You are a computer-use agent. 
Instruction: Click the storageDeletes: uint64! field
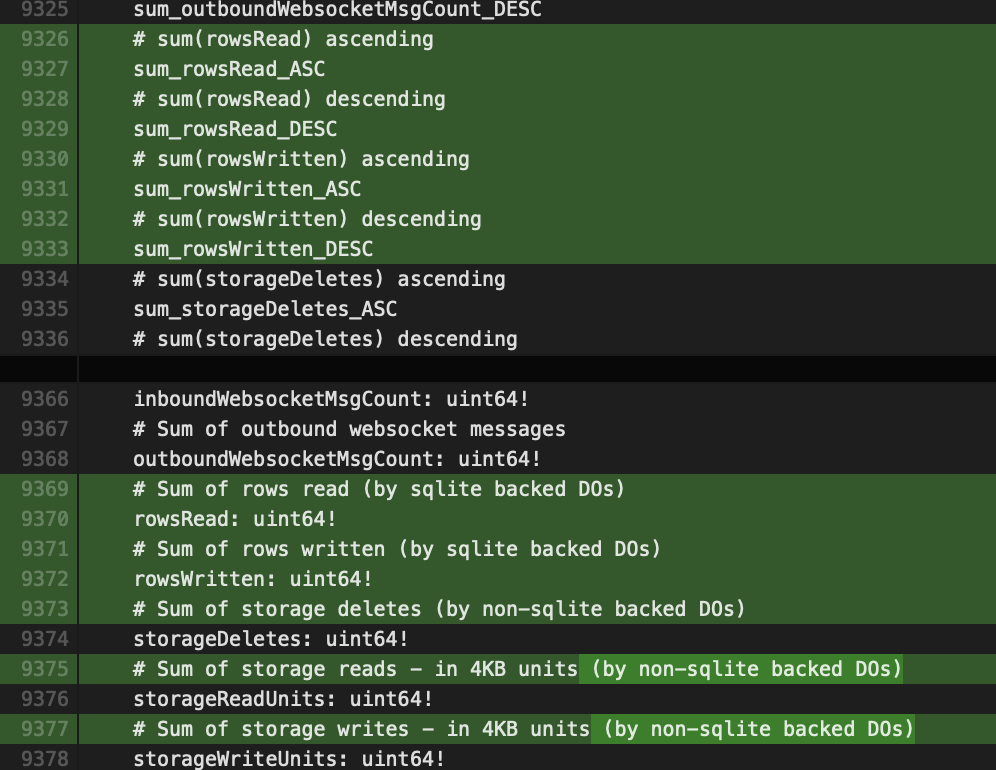click(271, 639)
